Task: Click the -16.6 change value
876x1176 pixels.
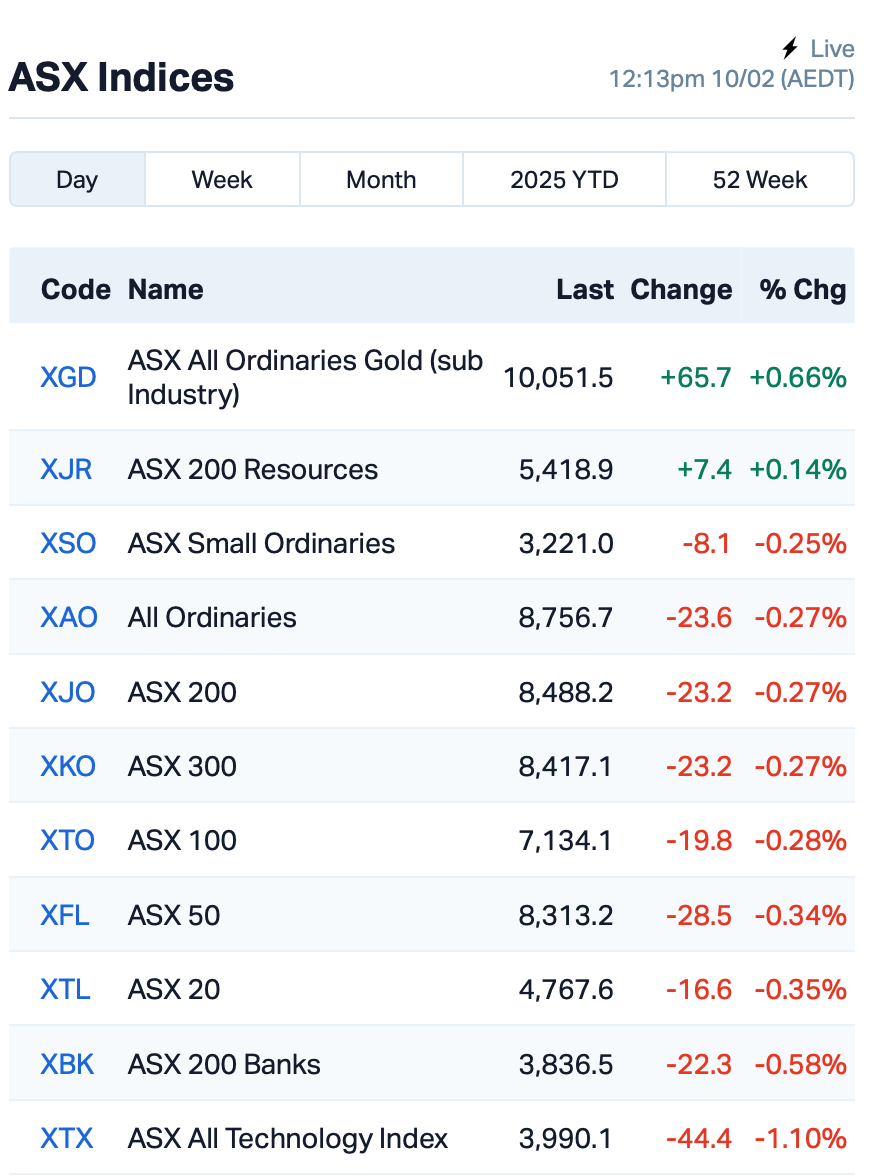Action: (x=699, y=989)
